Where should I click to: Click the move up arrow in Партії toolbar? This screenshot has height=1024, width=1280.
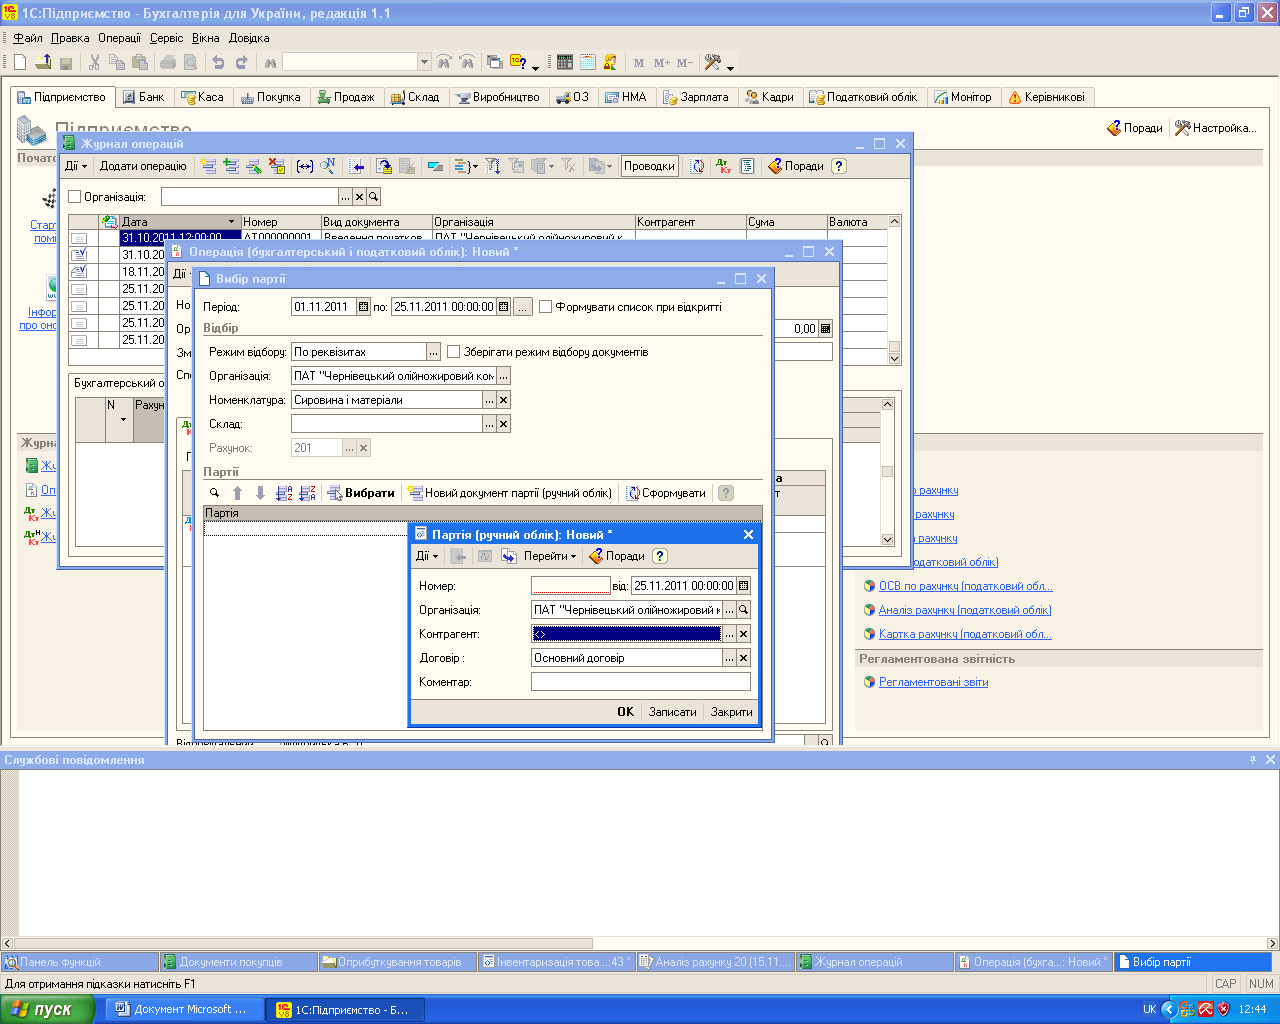[x=237, y=493]
